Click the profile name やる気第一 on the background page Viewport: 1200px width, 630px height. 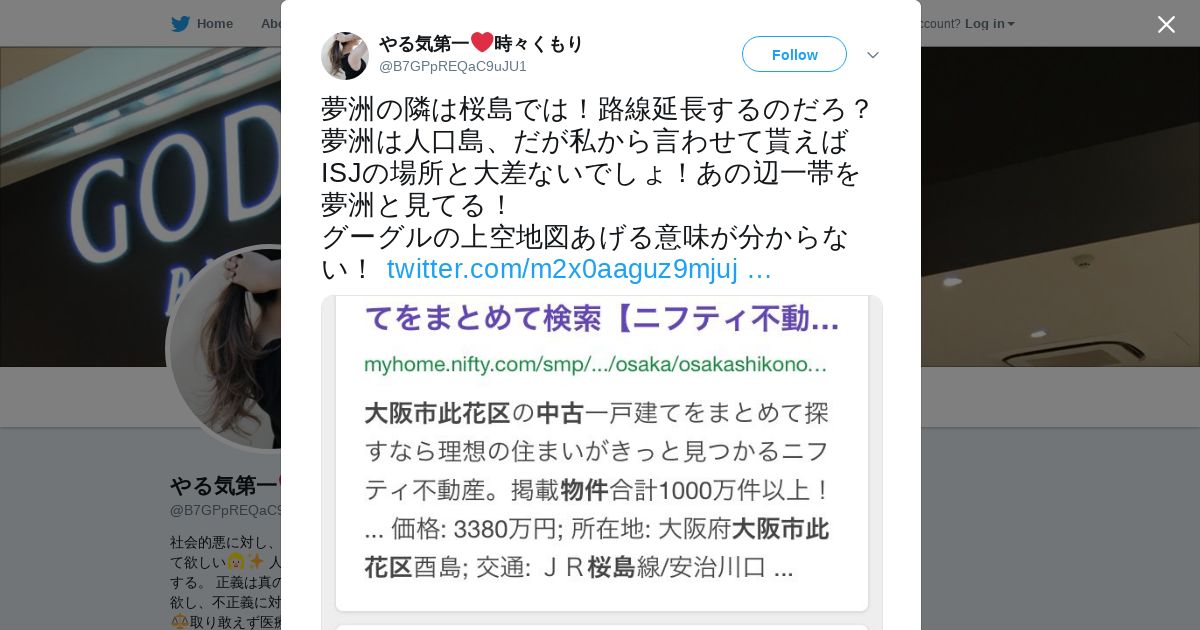pos(225,486)
